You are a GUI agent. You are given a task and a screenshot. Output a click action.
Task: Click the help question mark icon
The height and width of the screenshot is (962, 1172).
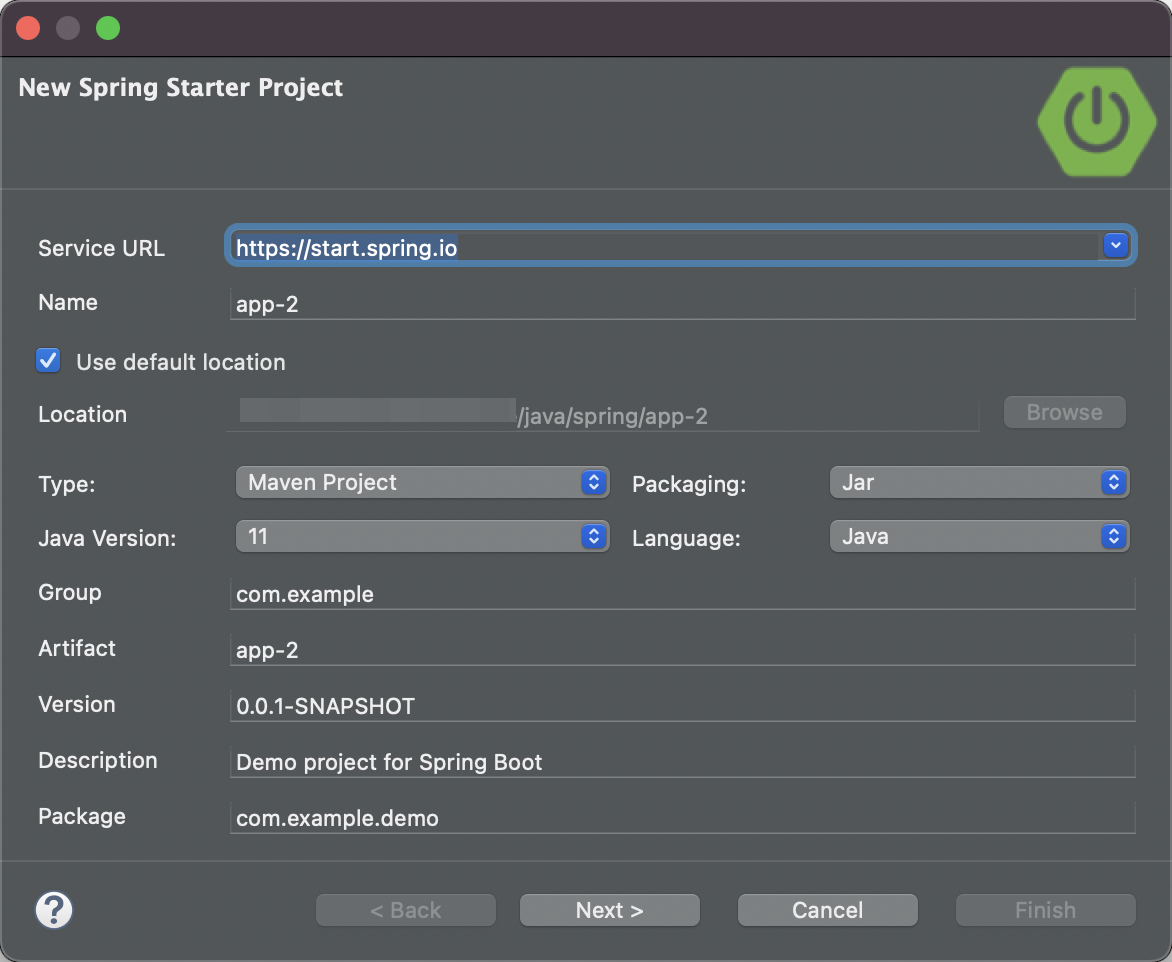[54, 910]
